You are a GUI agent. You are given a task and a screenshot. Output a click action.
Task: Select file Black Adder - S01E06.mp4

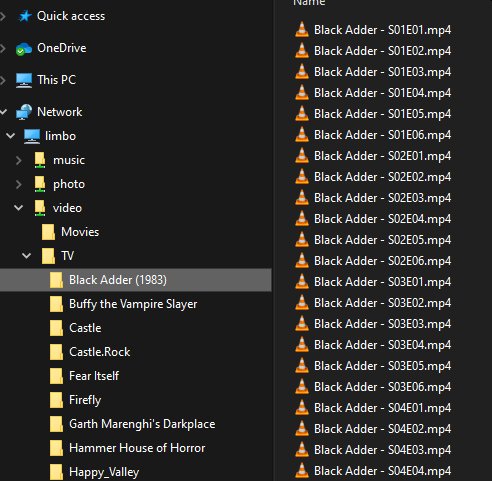click(x=382, y=135)
